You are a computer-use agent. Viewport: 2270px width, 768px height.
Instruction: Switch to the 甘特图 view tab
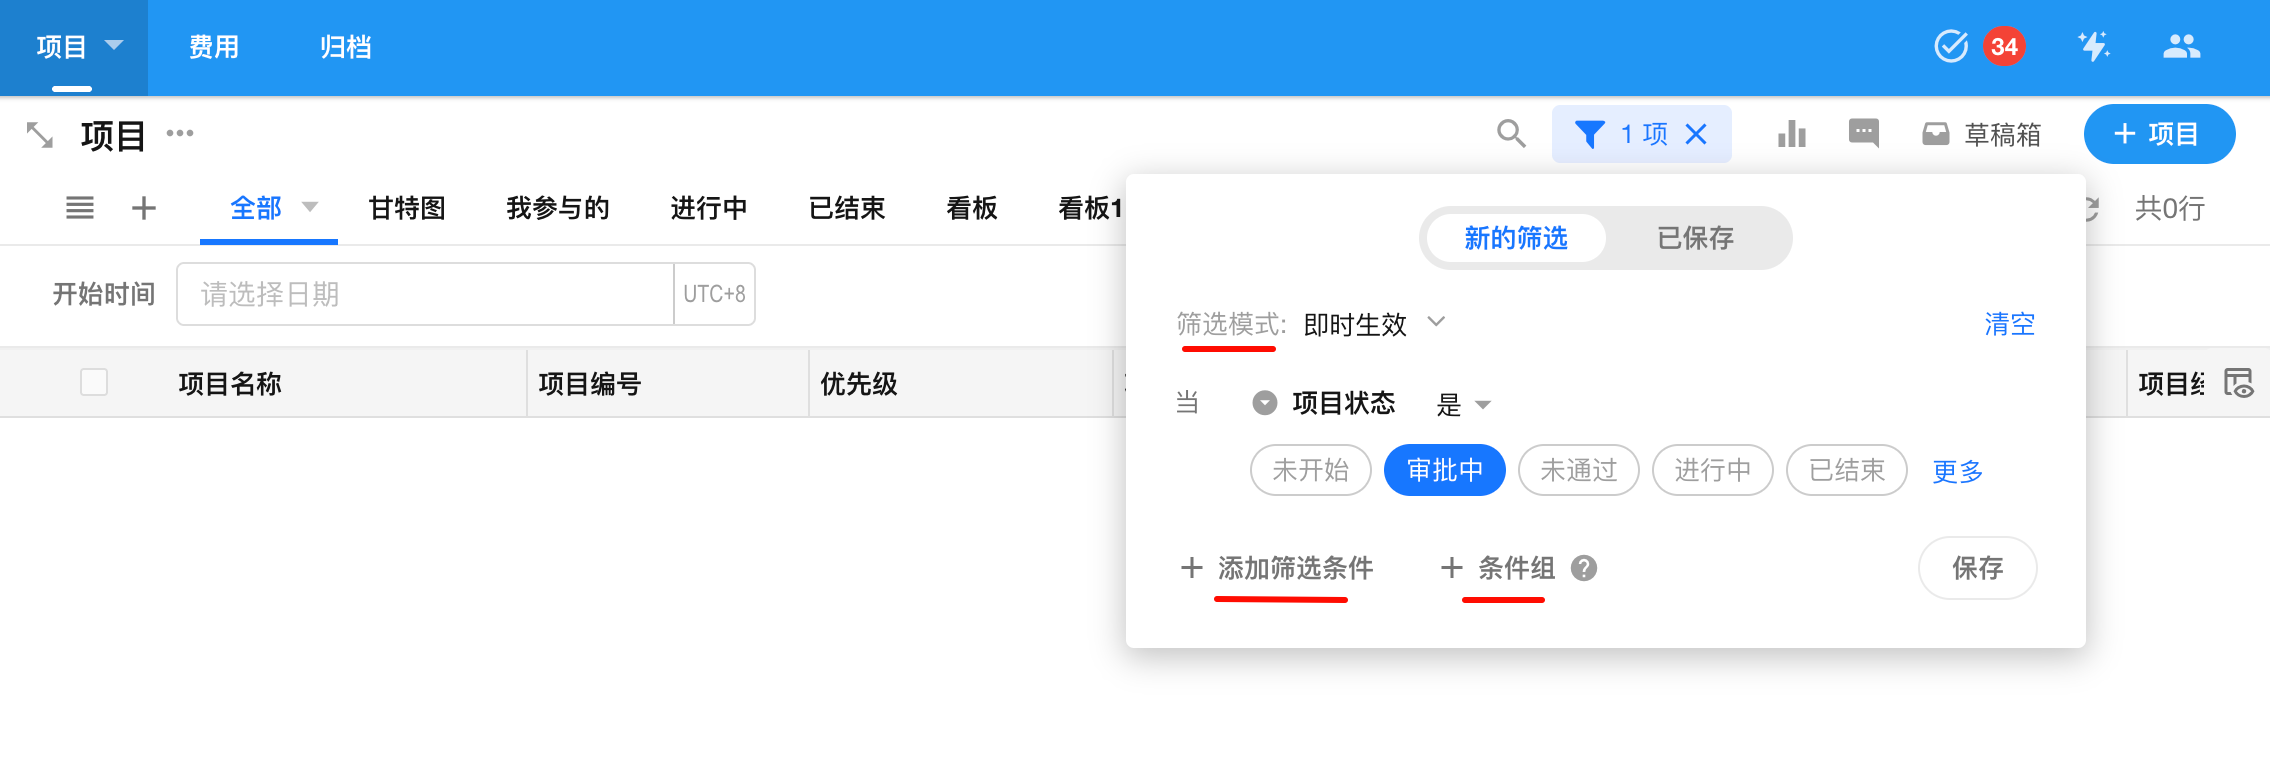point(407,208)
